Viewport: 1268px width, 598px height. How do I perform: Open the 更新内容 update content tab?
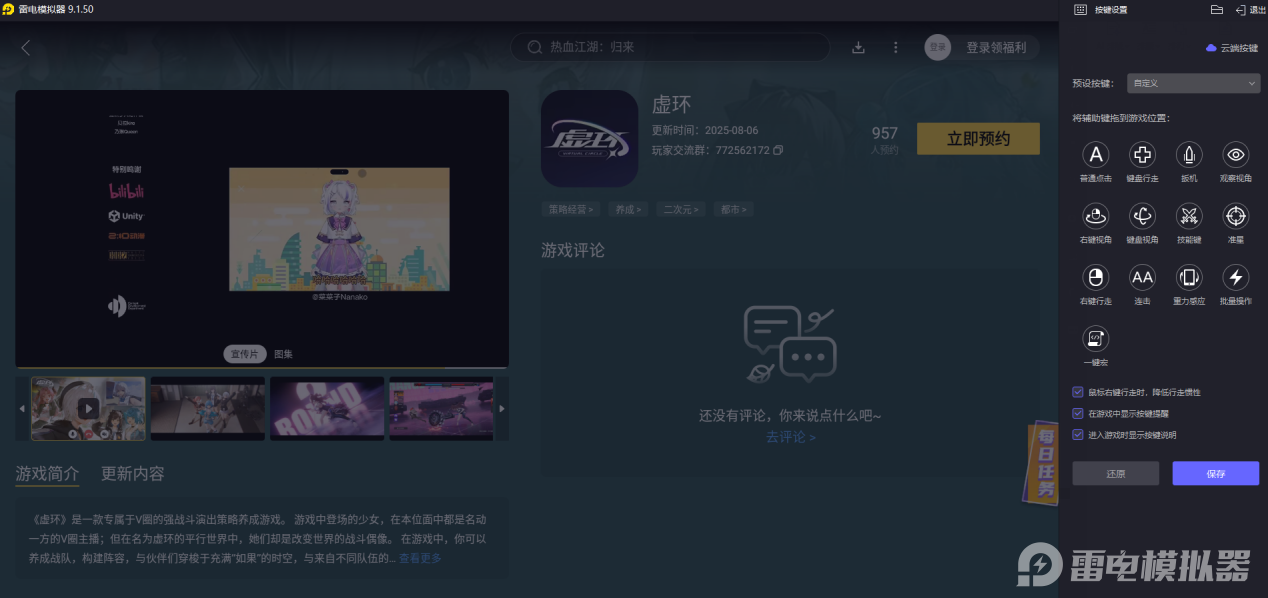pos(131,474)
